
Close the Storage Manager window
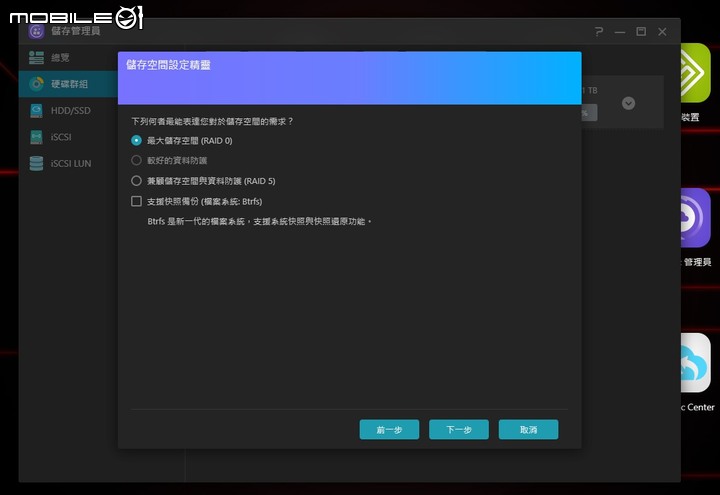point(662,32)
